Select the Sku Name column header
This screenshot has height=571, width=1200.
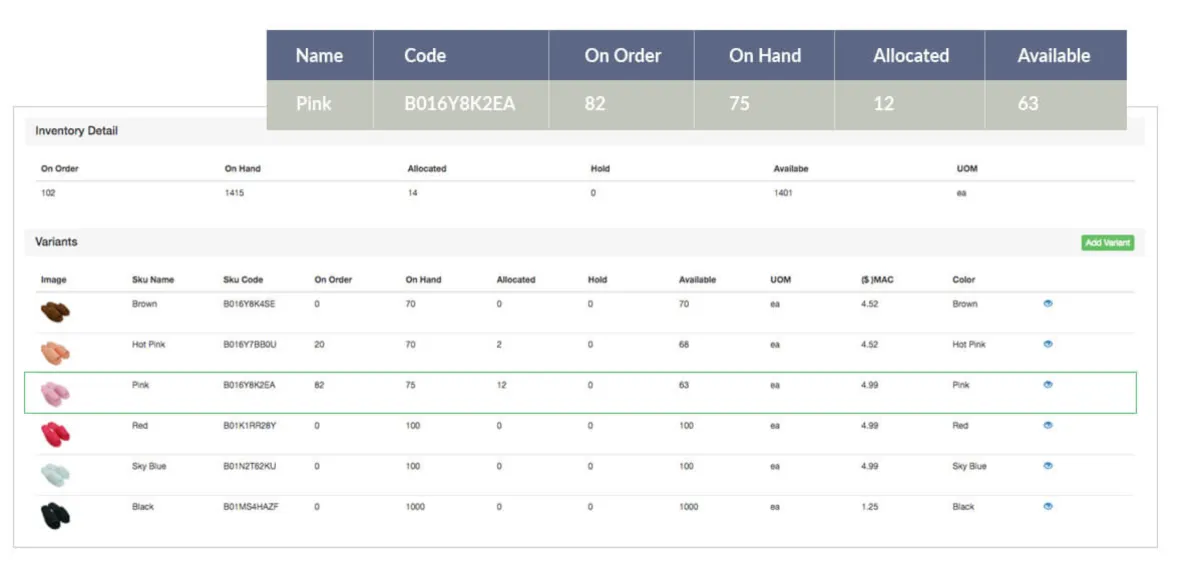click(152, 280)
